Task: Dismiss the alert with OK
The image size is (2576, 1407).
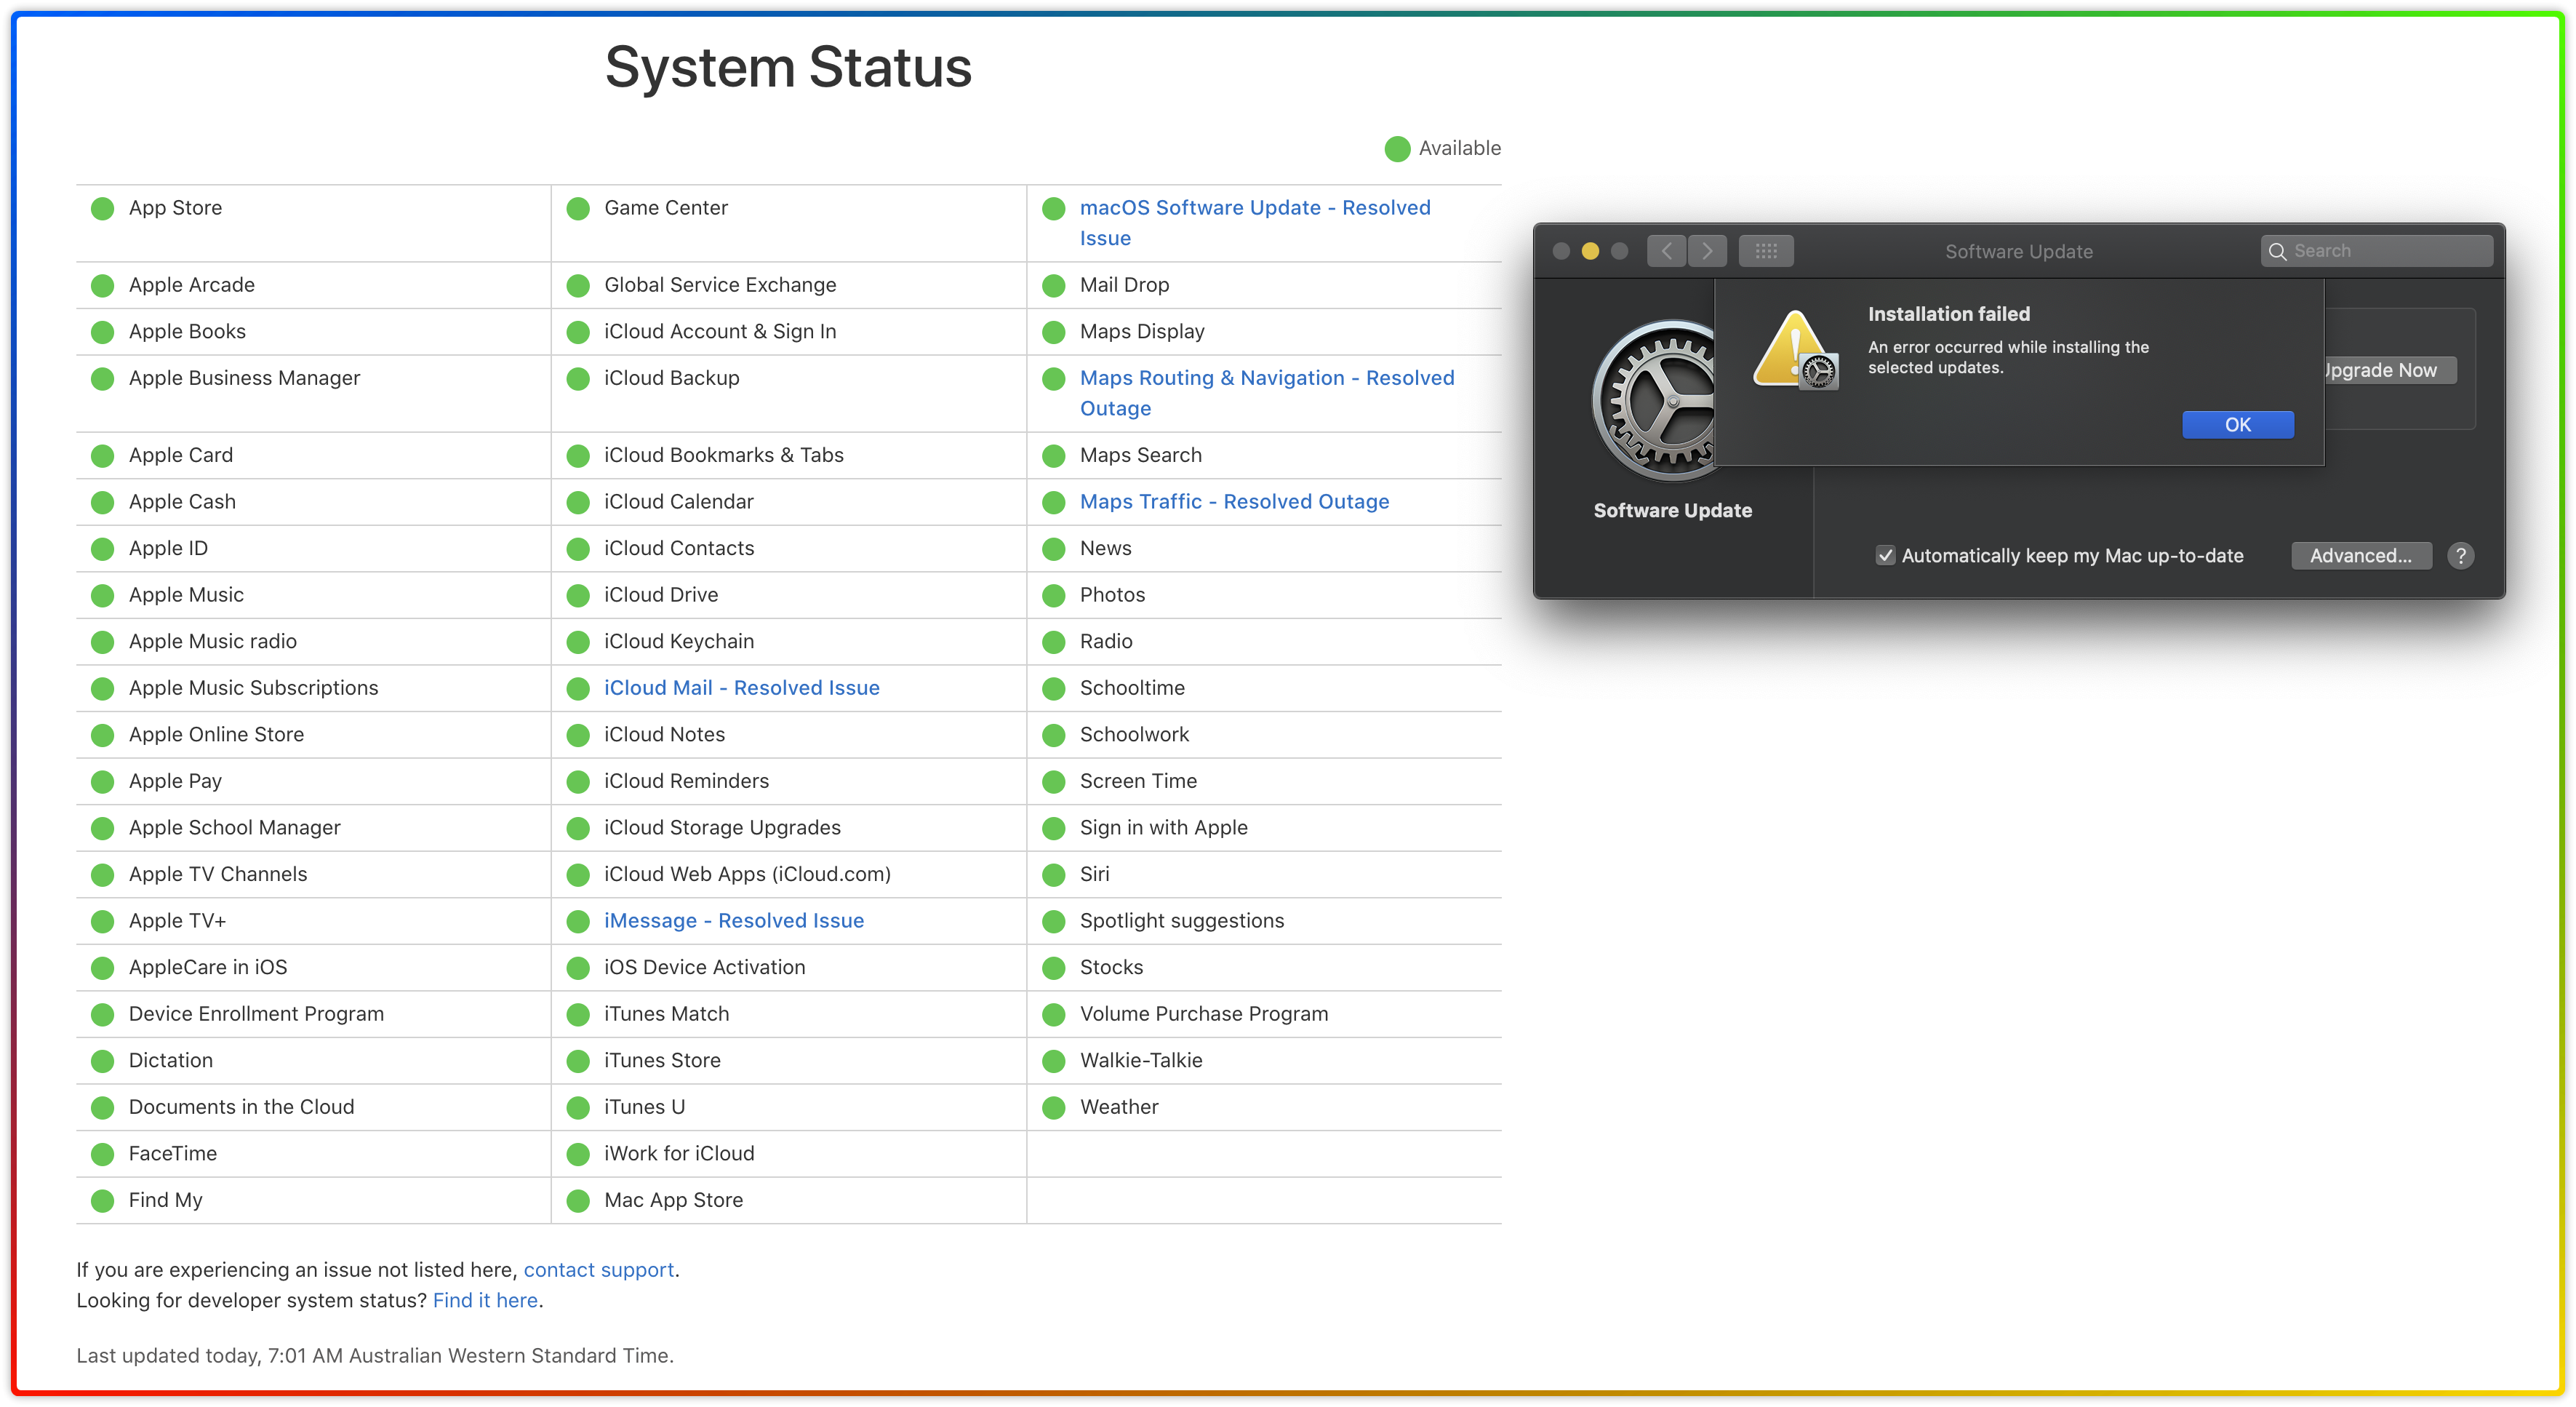Action: (x=2237, y=425)
